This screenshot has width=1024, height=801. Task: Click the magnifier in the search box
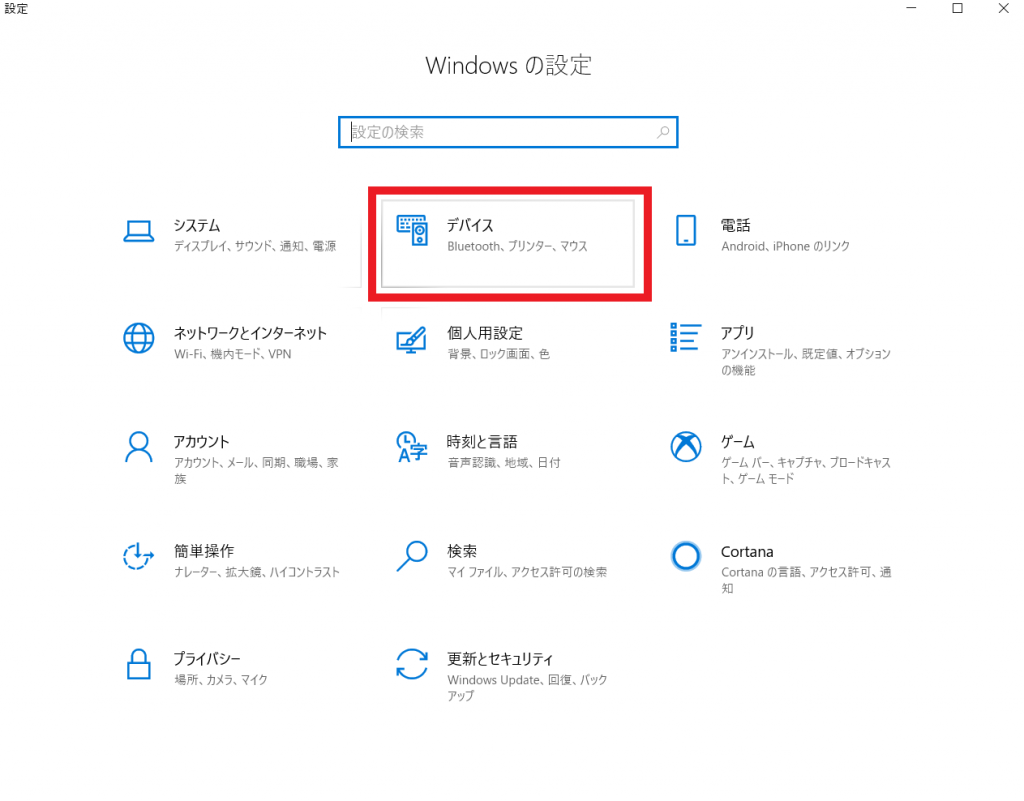(663, 132)
